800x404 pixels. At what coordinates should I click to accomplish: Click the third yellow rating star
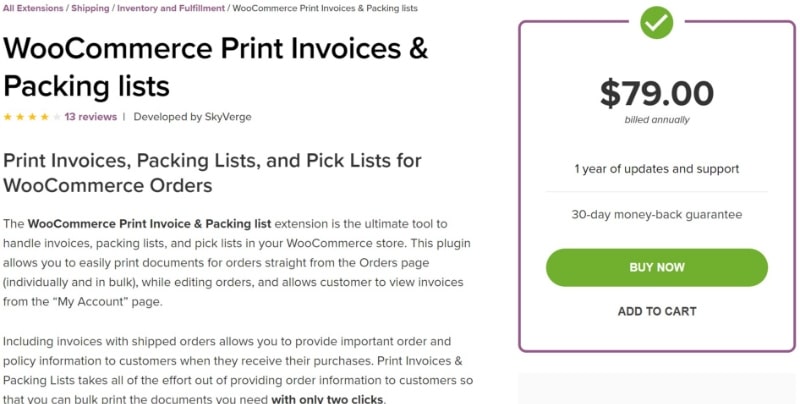[x=32, y=117]
